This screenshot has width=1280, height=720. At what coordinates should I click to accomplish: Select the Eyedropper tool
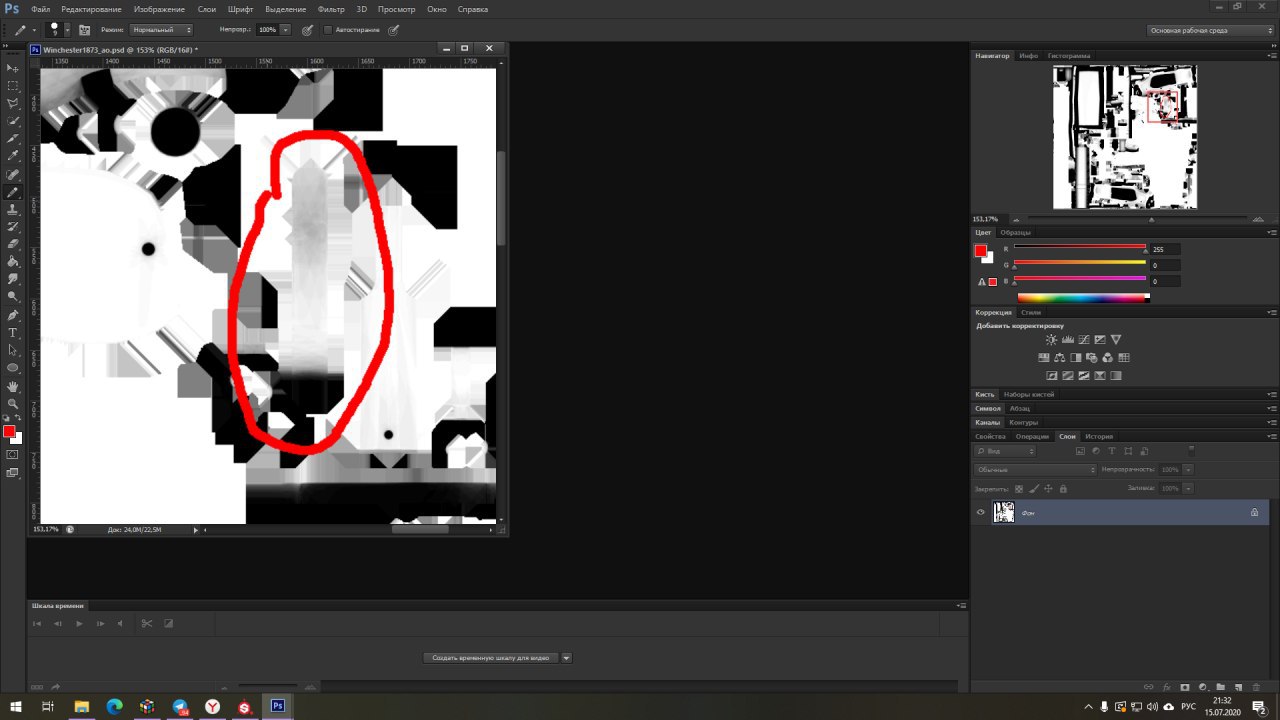(13, 156)
